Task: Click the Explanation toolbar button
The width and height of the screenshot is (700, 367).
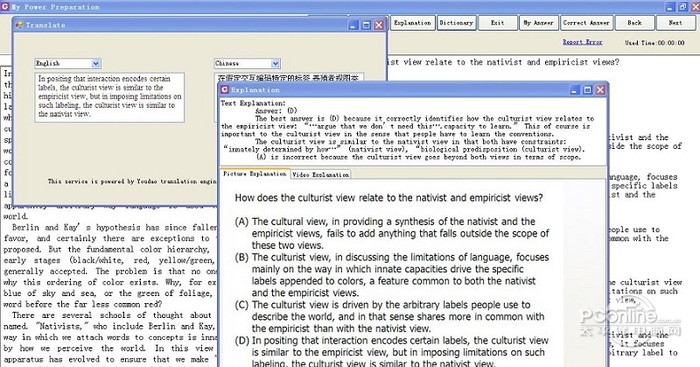Action: click(412, 23)
